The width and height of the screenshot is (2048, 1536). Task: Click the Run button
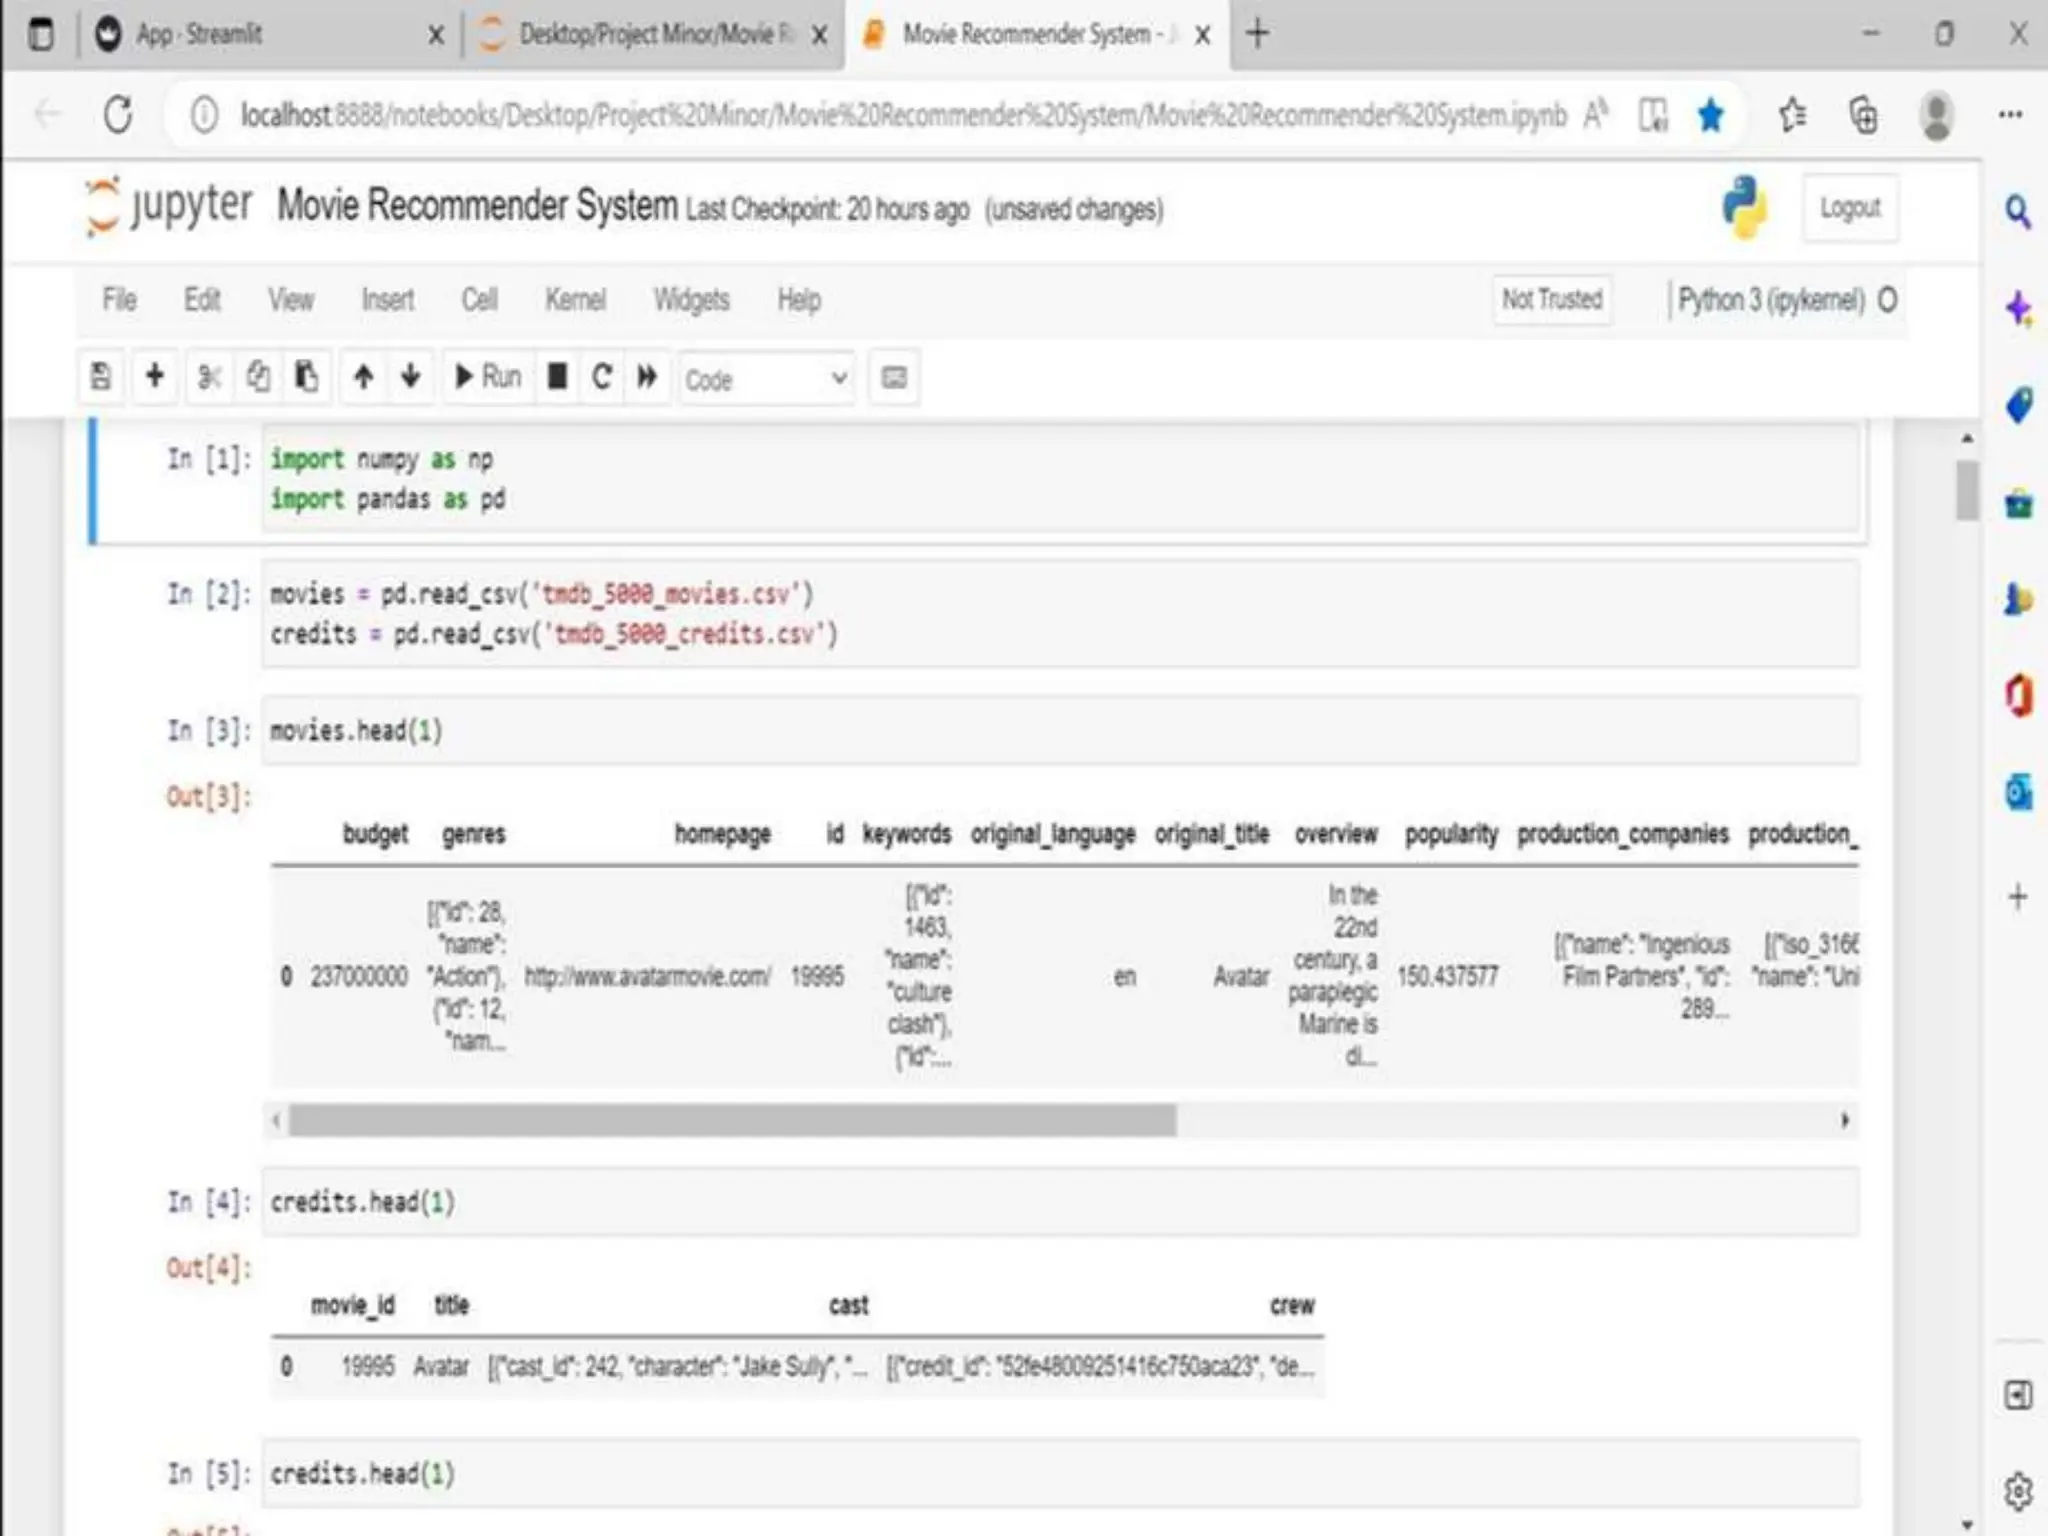coord(488,377)
